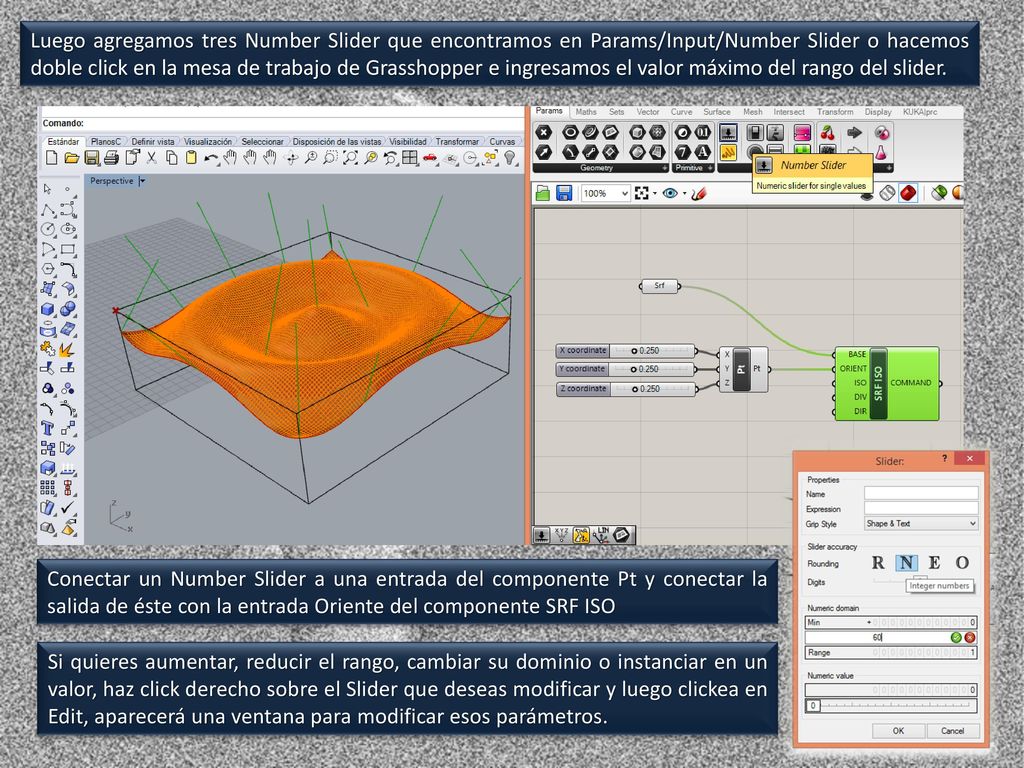Toggle the green selected-only preview icon

coord(939,193)
